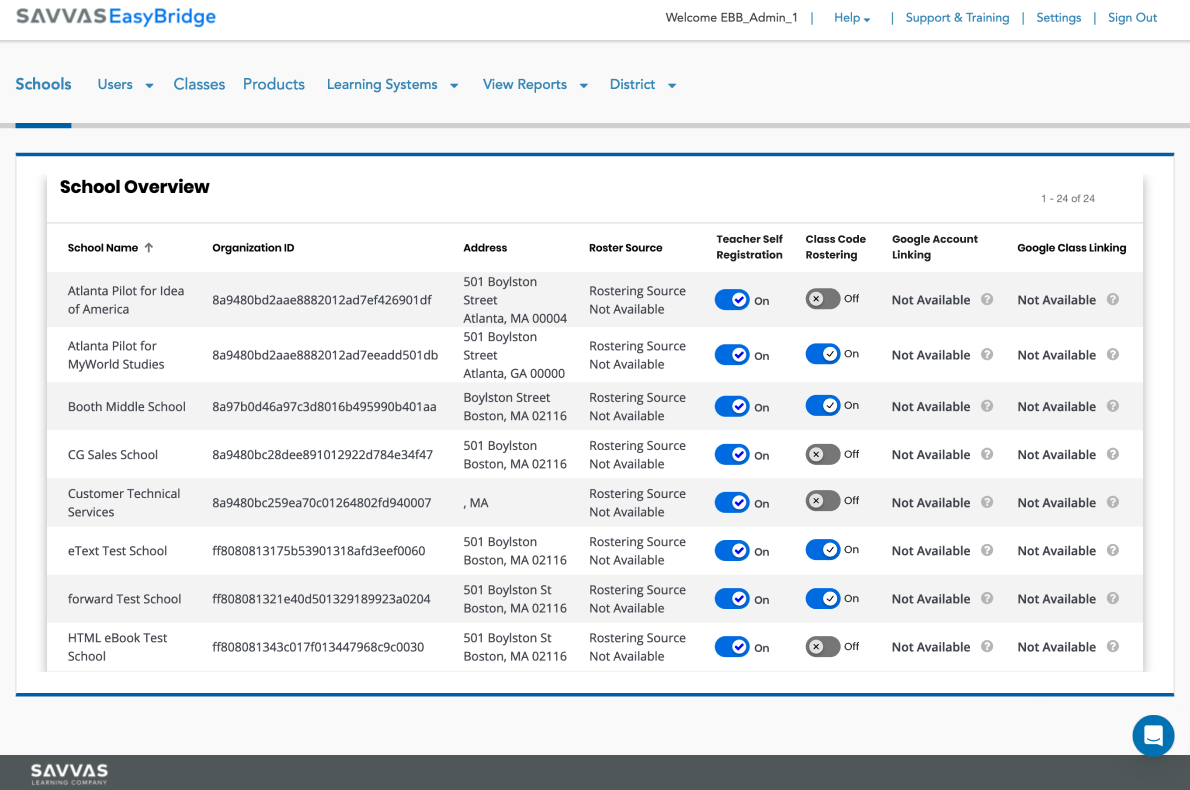Click organization ID ff8080813175b53901318afd3eef0060

(x=319, y=551)
